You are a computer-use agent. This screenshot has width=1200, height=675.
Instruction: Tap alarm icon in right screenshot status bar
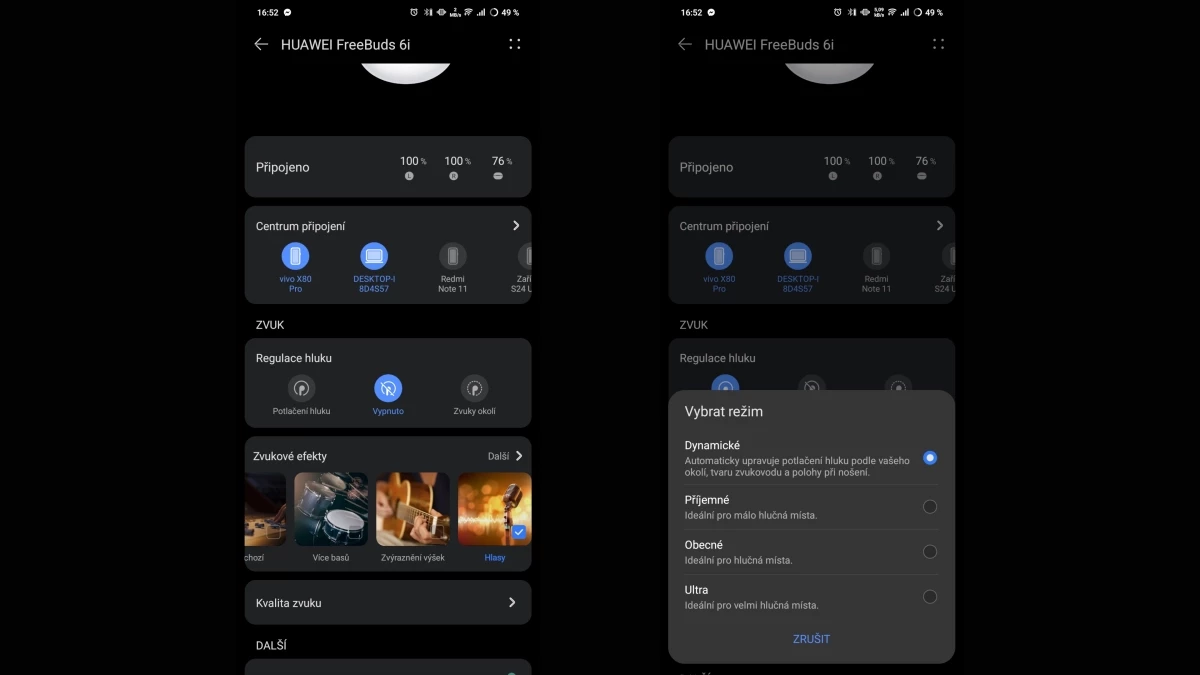(838, 13)
